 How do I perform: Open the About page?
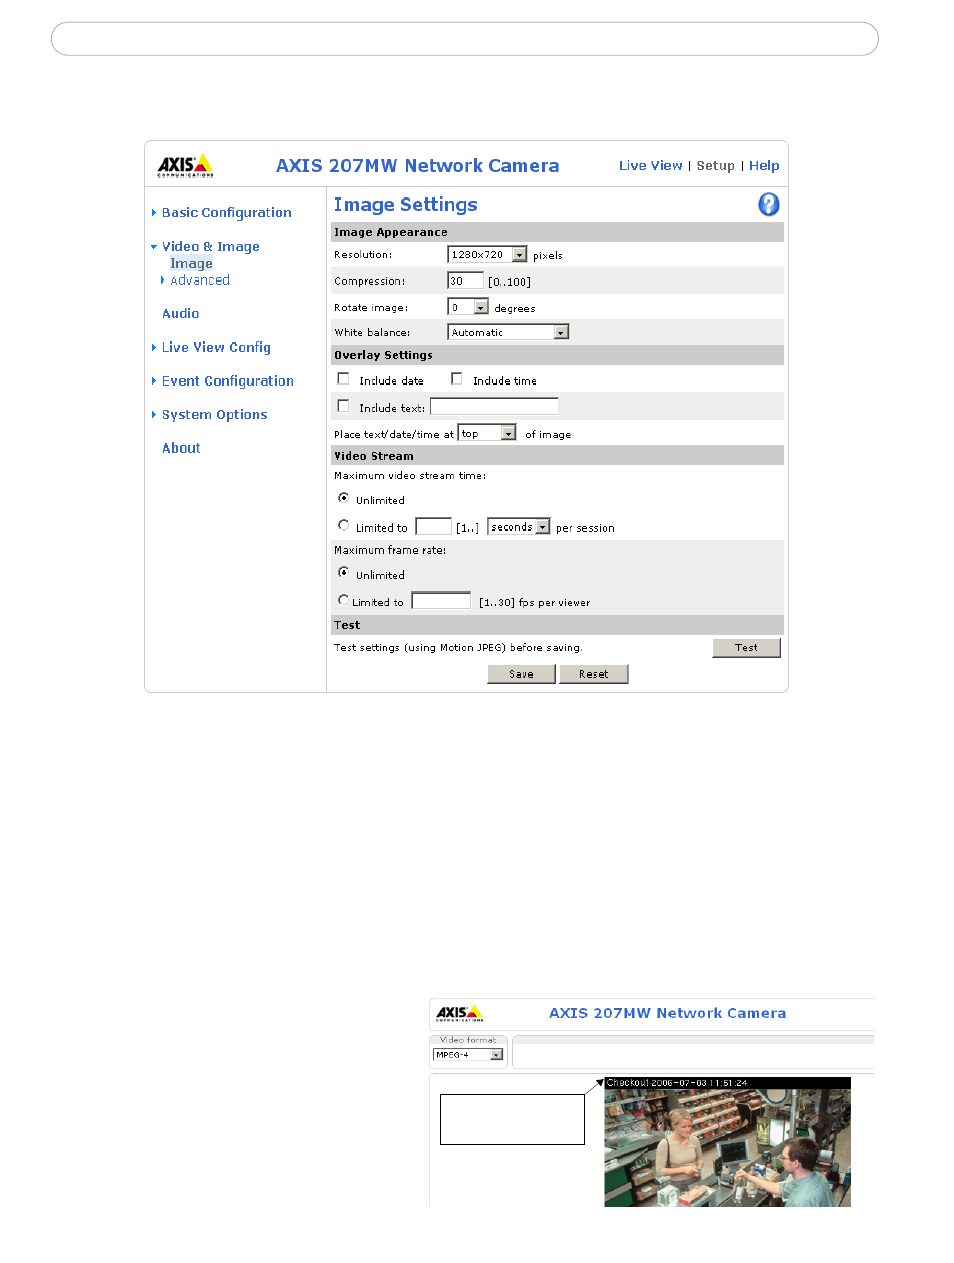pos(181,449)
